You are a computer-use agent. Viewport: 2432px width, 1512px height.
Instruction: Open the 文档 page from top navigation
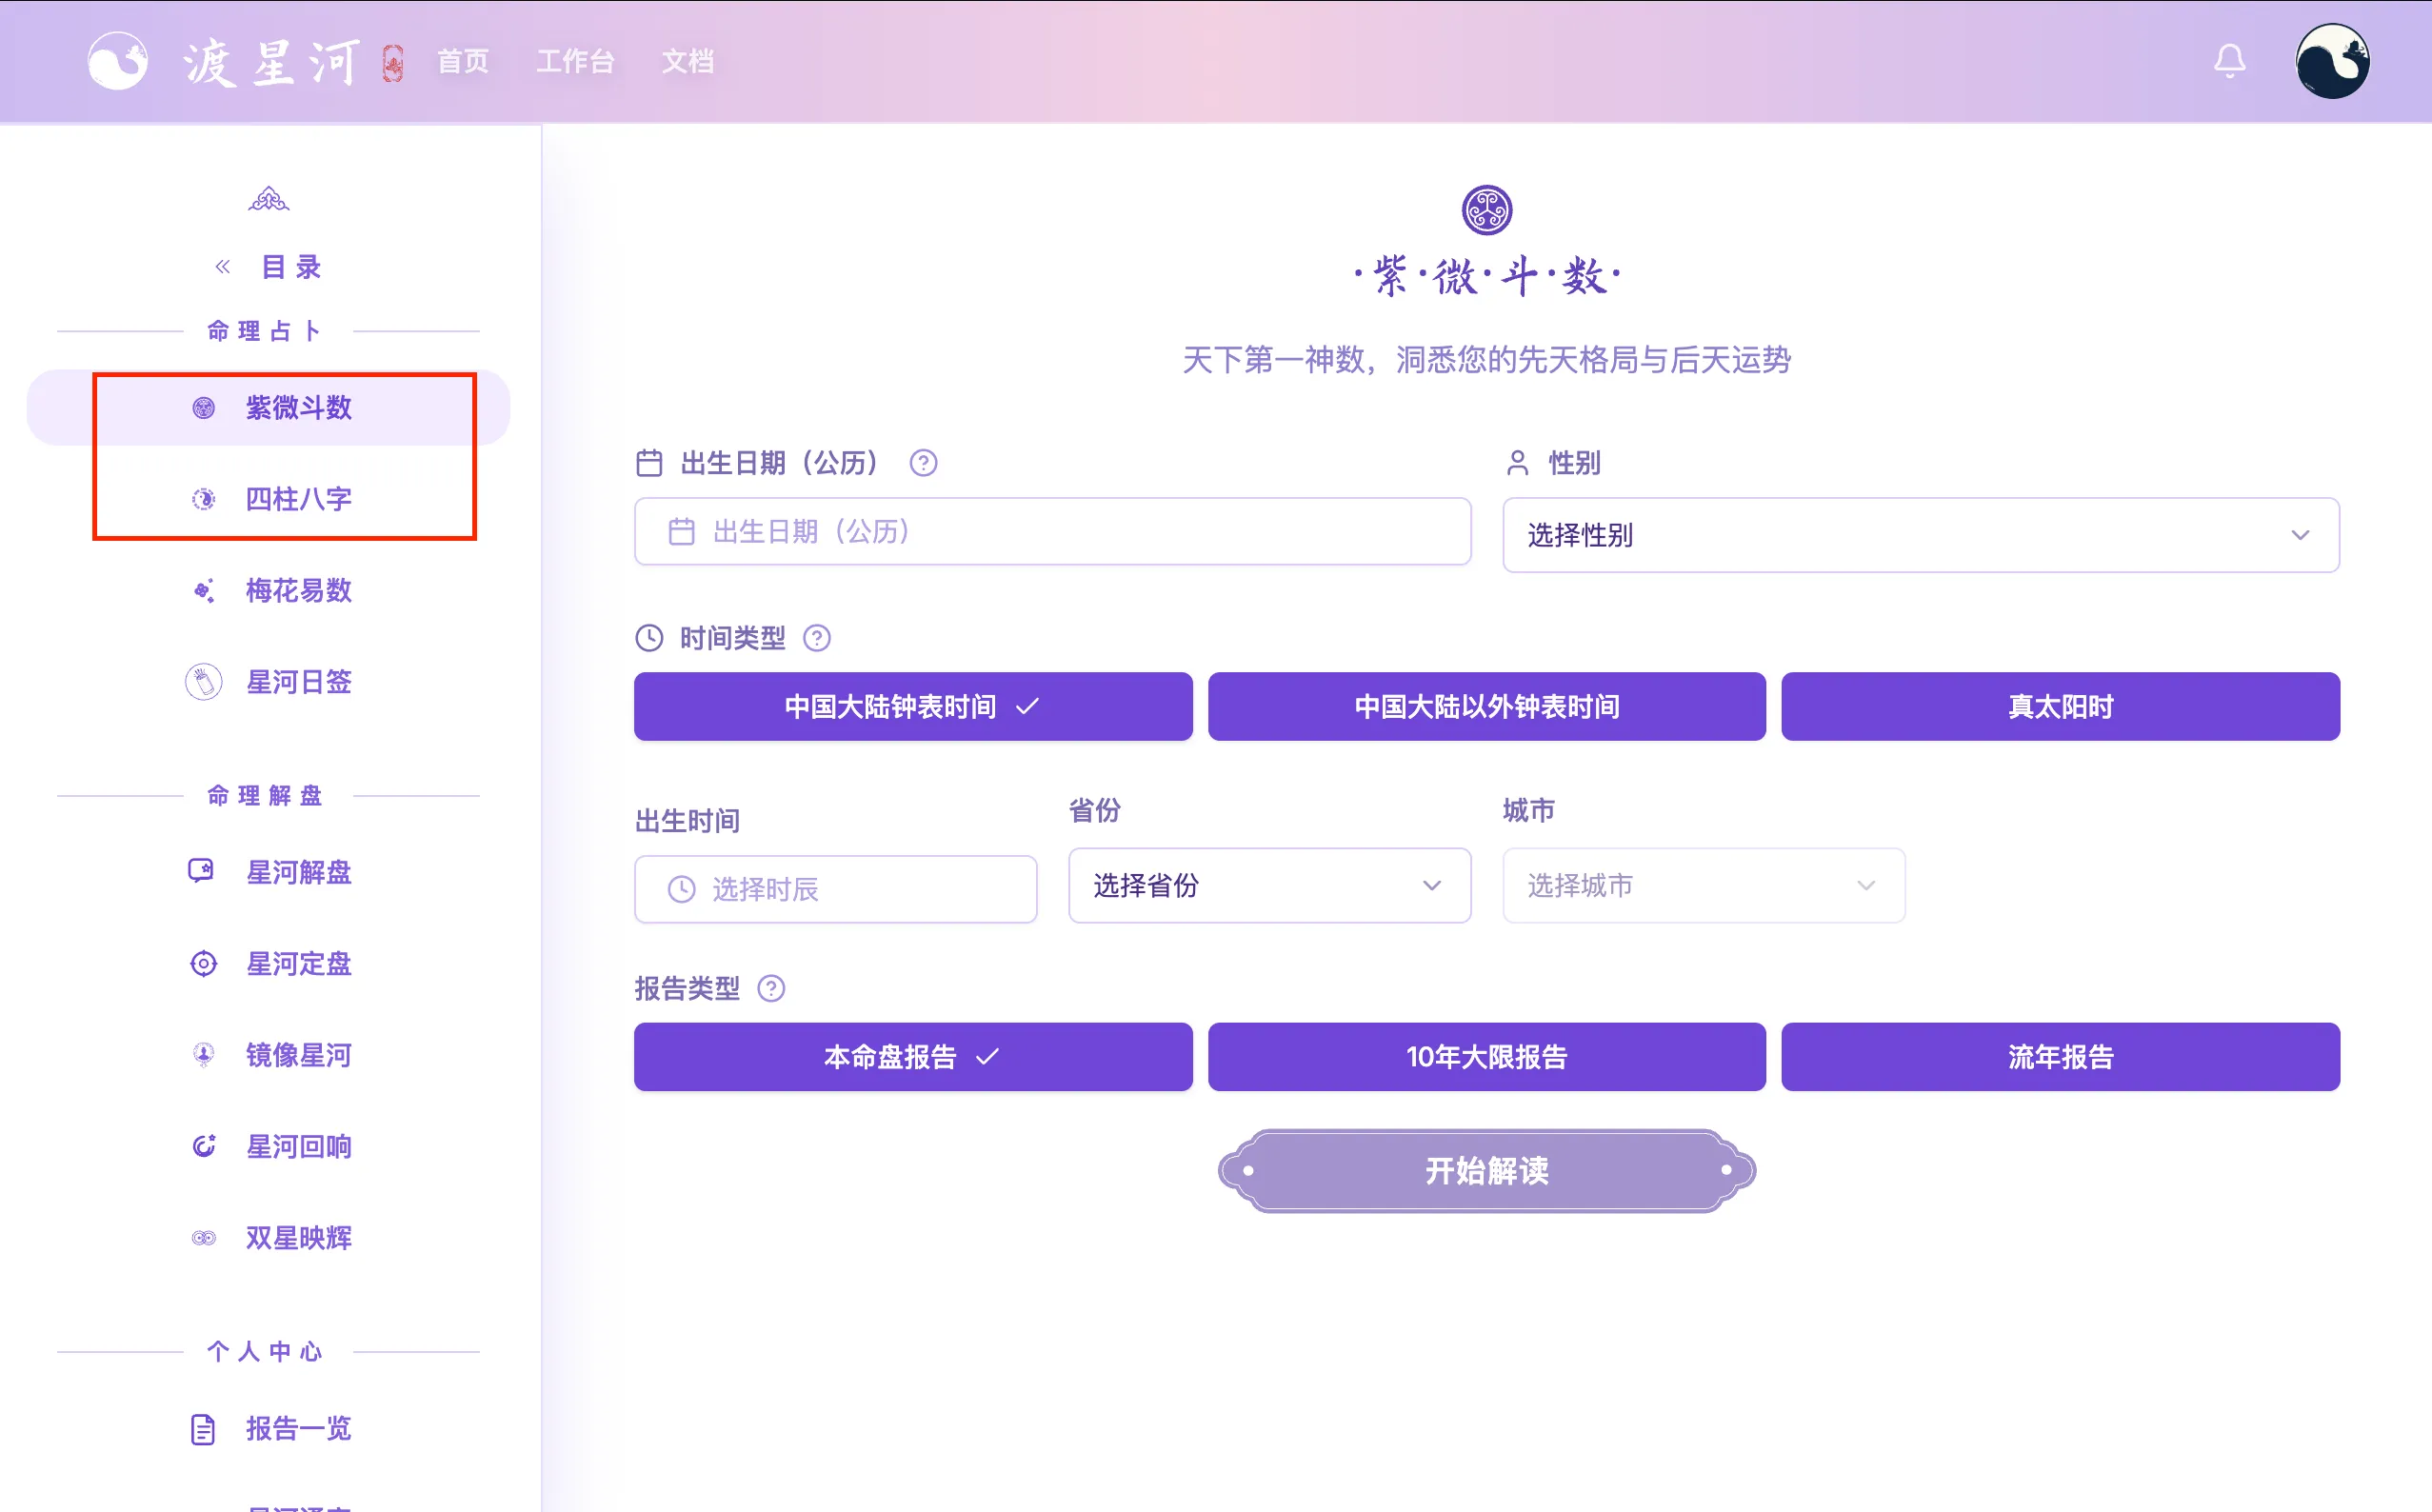pyautogui.click(x=687, y=61)
